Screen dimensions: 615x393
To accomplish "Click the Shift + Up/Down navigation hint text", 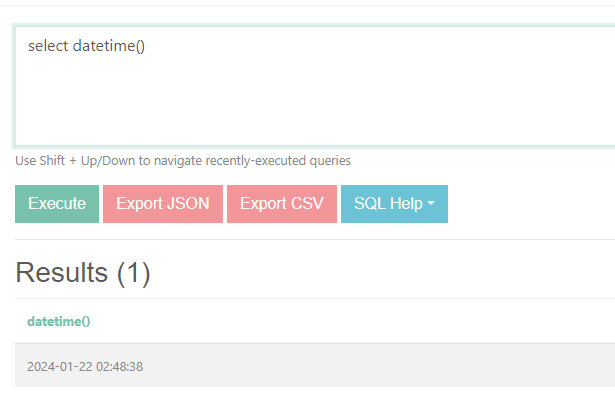I will (183, 161).
